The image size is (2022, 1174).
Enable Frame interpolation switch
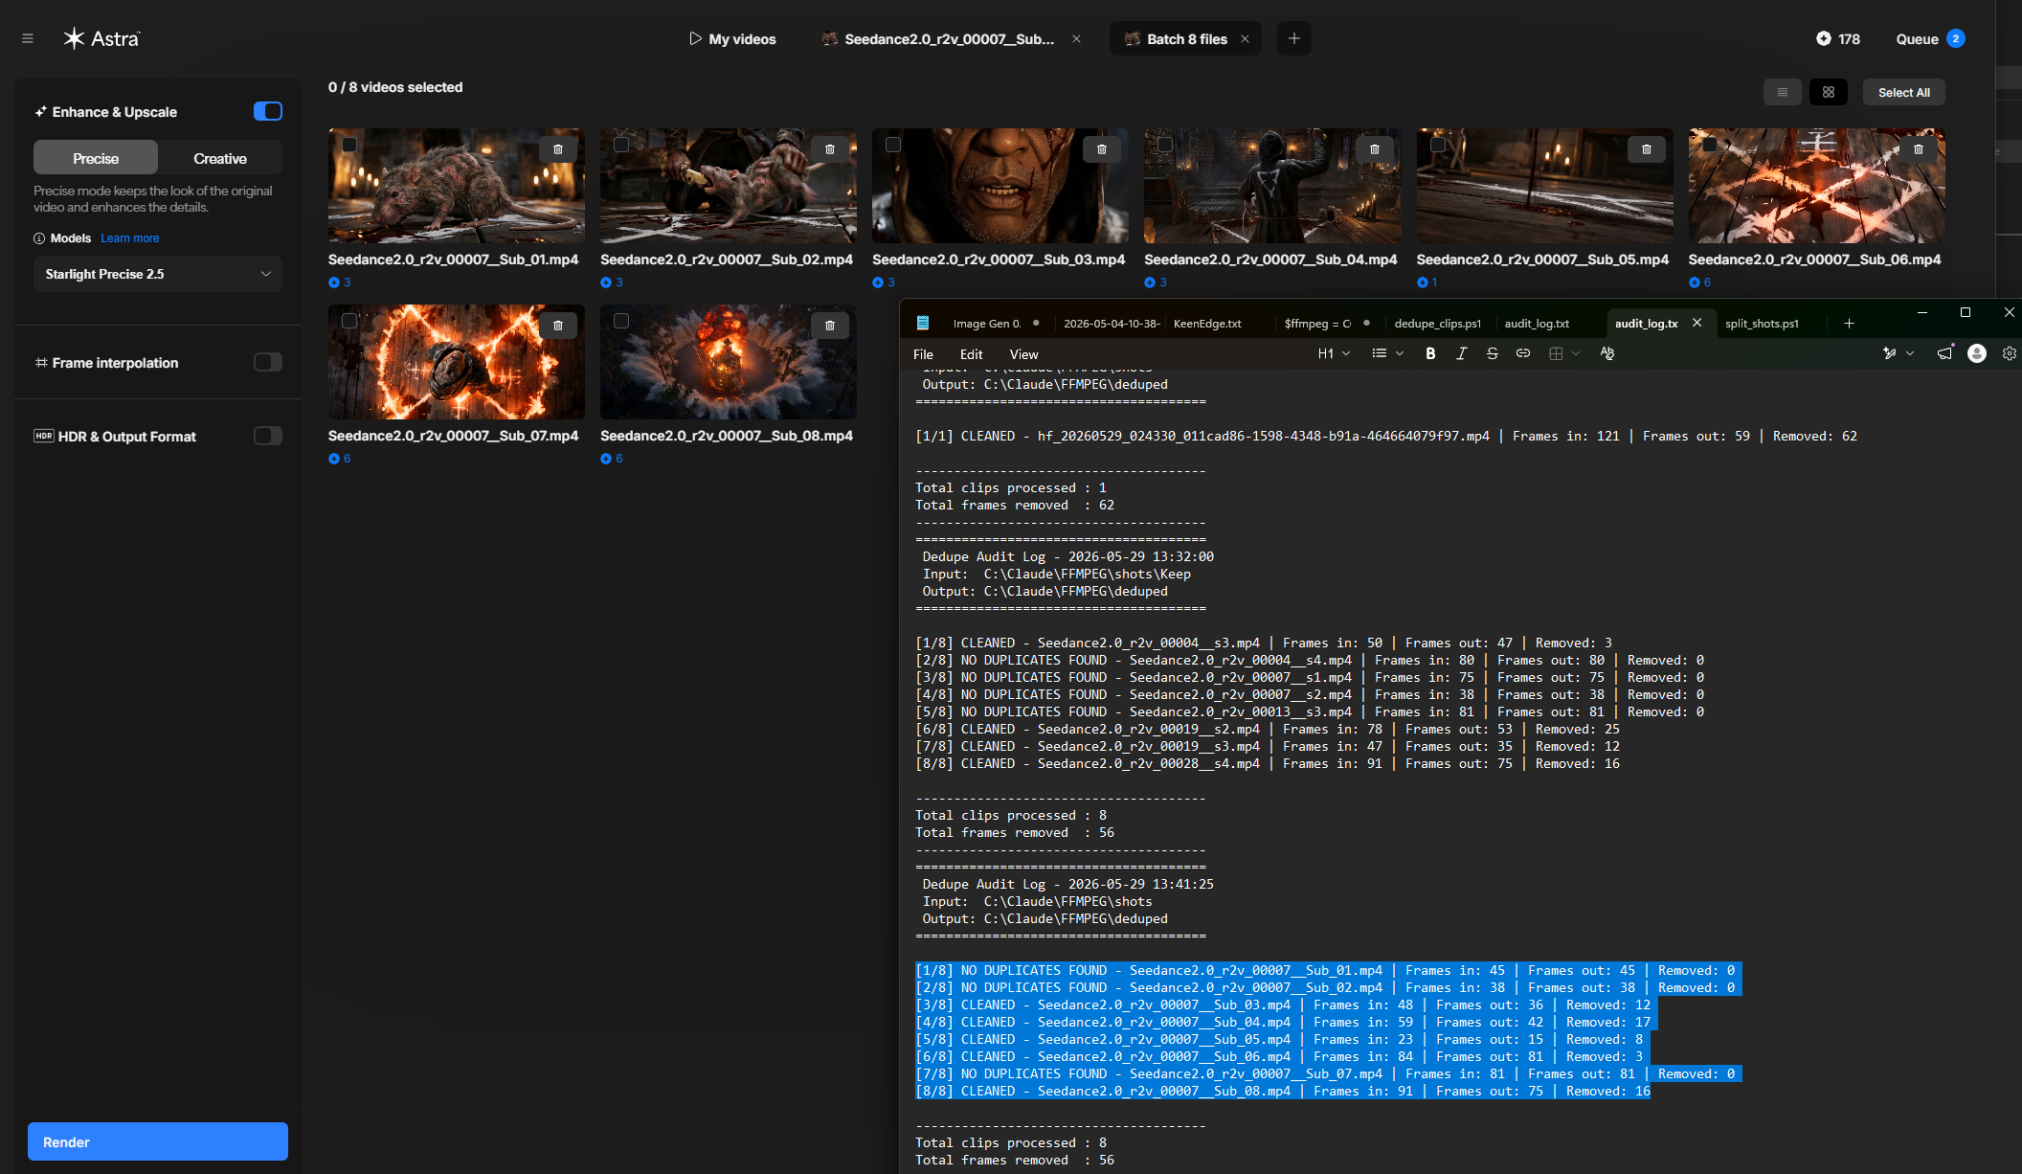click(x=268, y=362)
